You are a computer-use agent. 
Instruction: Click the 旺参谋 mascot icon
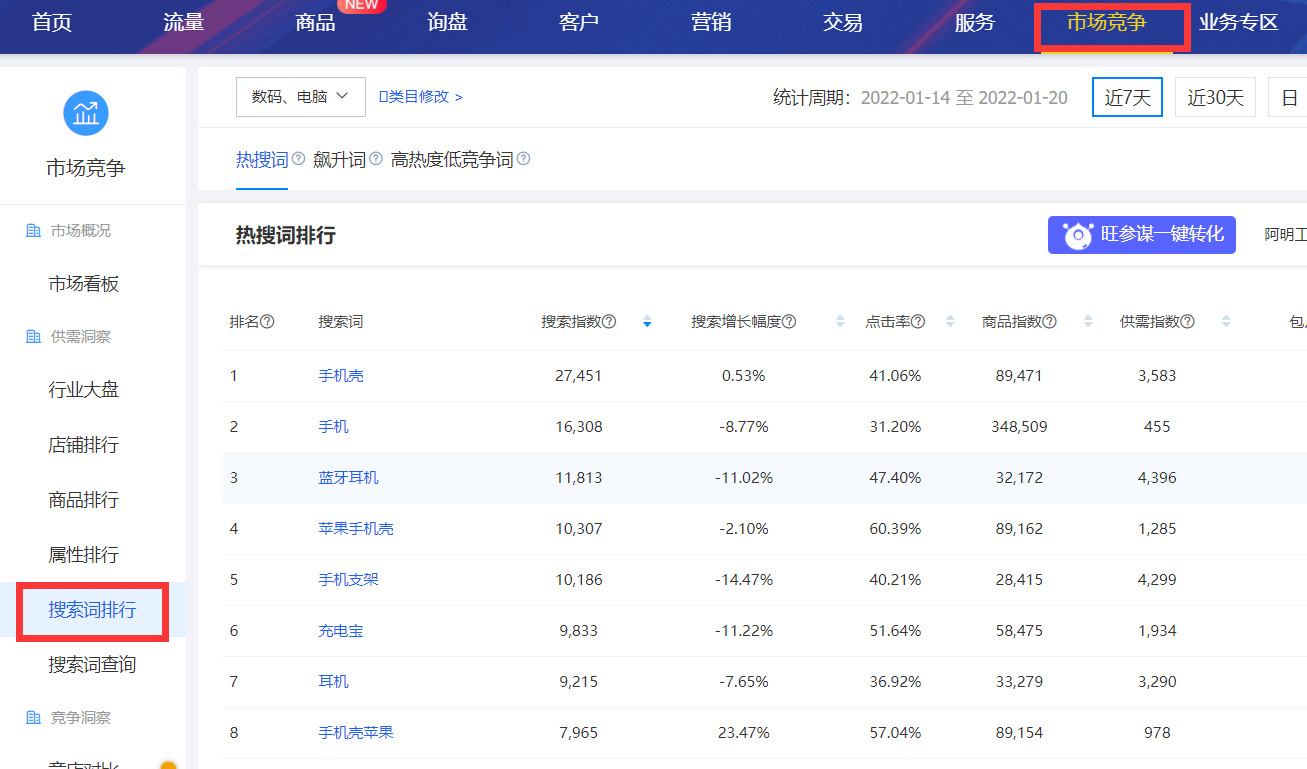[x=1078, y=236]
